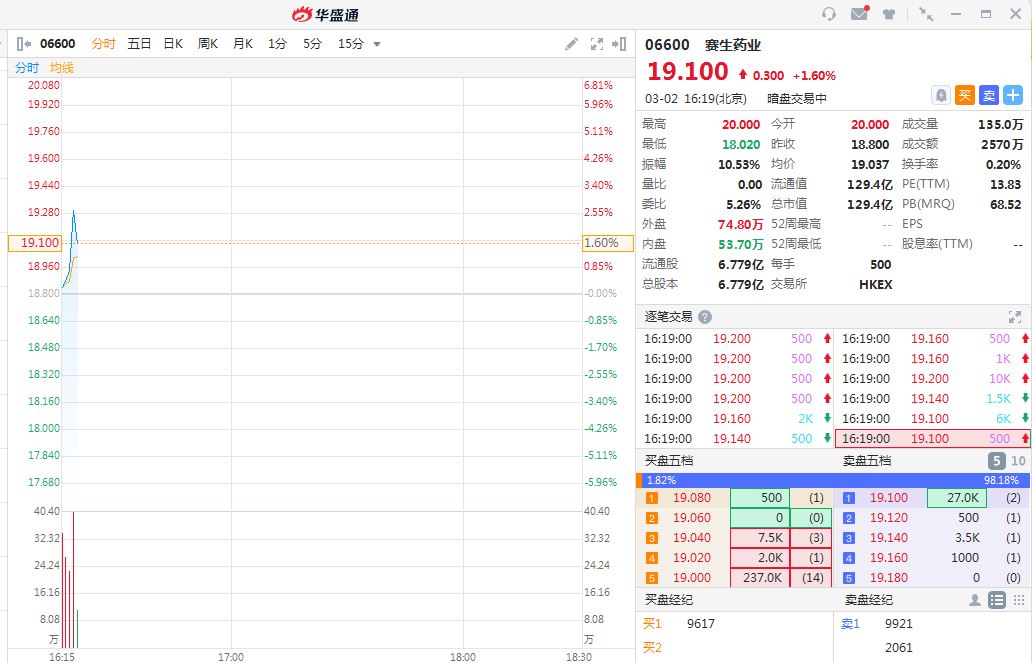Select the 五日 chart tab

pos(139,44)
